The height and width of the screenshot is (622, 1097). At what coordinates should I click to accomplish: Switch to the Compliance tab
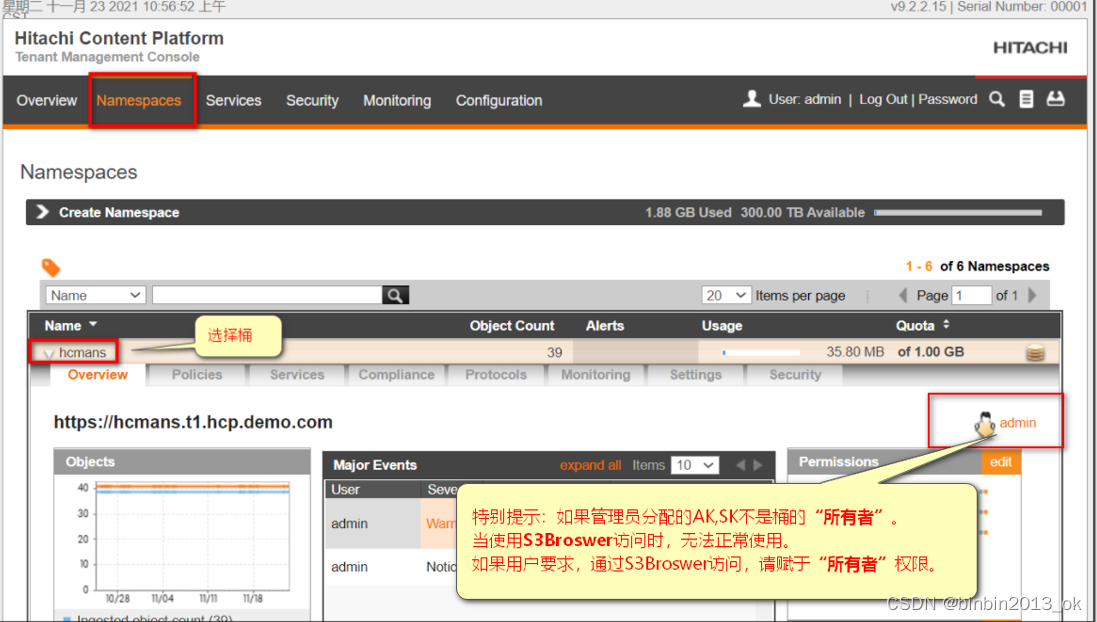tap(397, 375)
